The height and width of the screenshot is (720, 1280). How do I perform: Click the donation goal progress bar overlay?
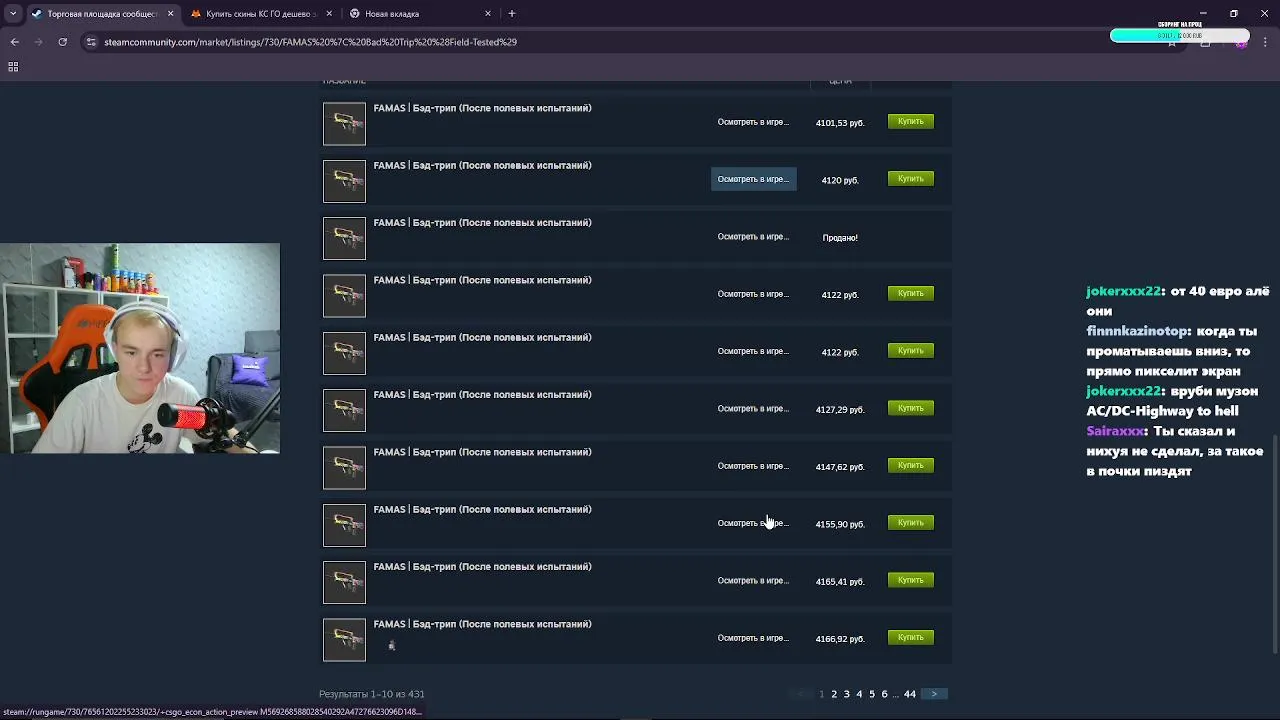1180,35
